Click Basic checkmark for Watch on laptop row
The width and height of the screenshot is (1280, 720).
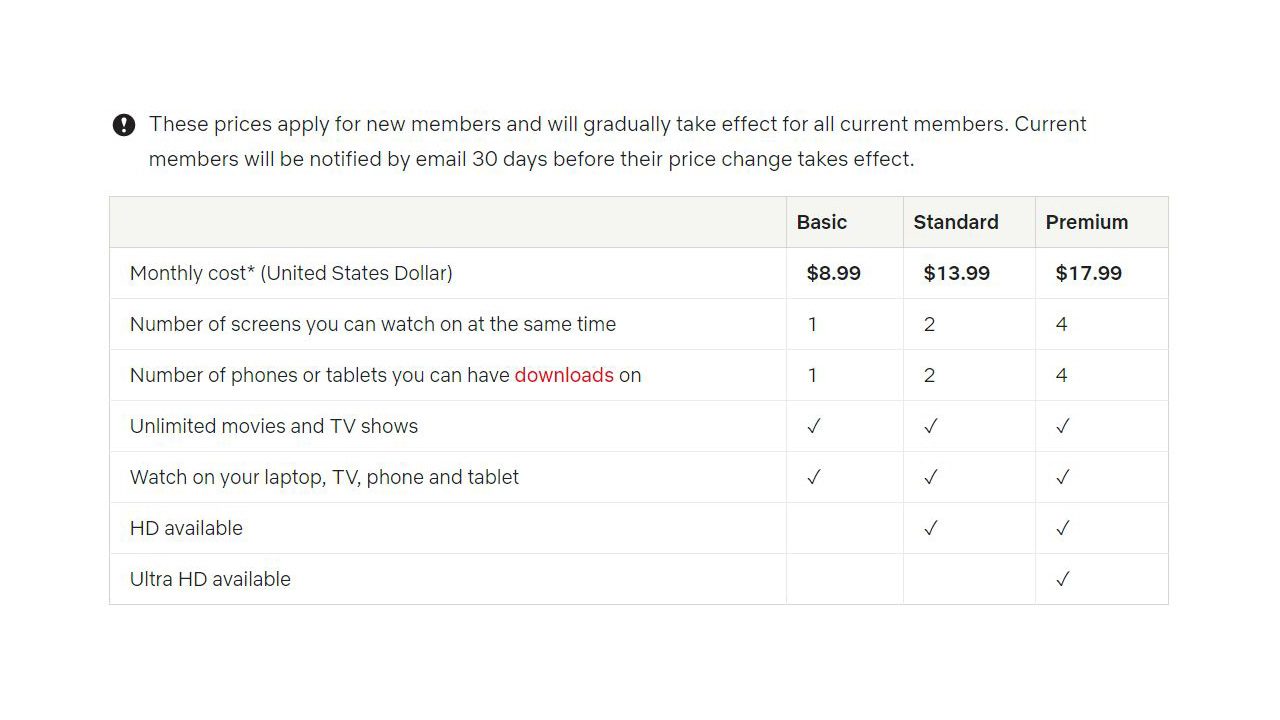point(813,477)
